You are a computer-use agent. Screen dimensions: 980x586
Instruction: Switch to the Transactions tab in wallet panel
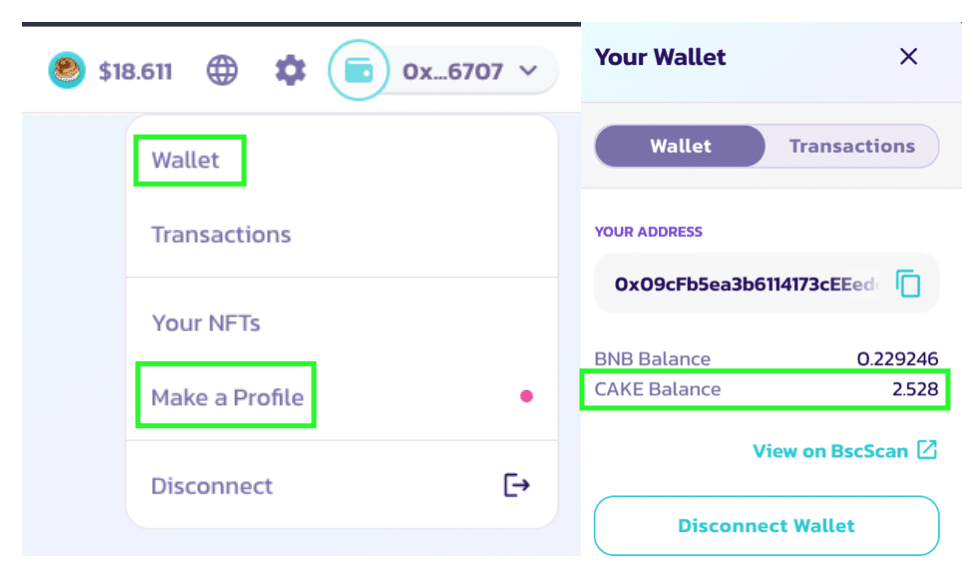(x=851, y=146)
